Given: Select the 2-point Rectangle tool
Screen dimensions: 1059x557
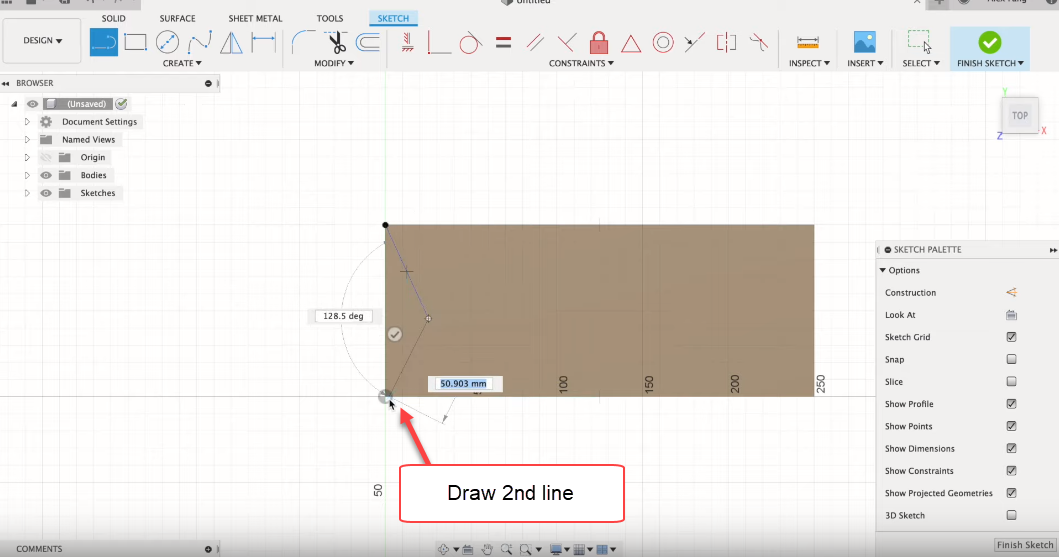Looking at the screenshot, I should coord(135,43).
